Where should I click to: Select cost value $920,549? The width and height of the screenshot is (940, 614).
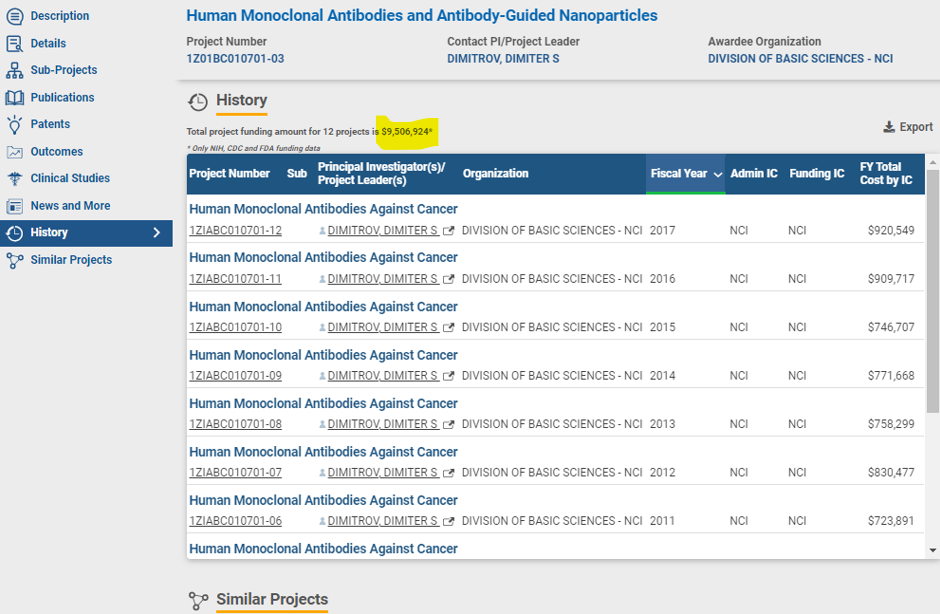click(891, 231)
